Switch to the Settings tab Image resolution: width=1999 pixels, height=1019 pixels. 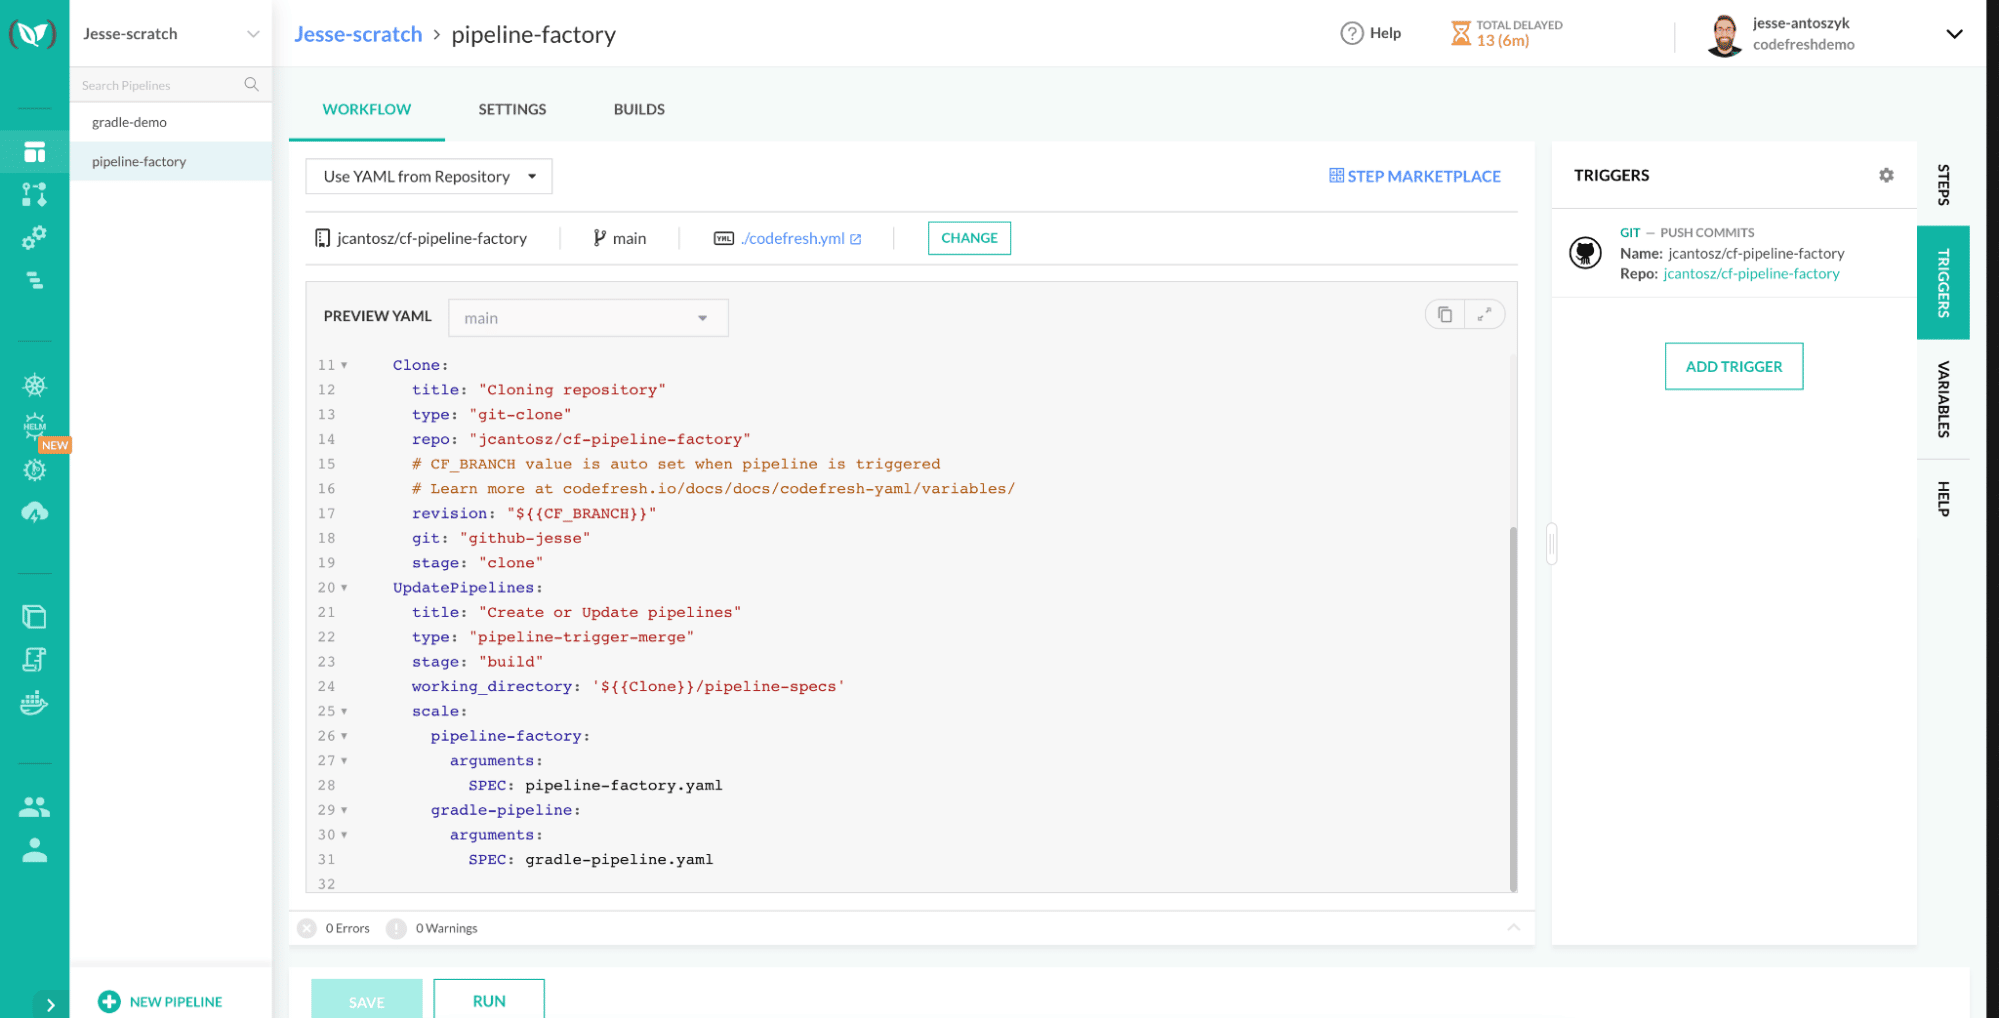coord(512,109)
